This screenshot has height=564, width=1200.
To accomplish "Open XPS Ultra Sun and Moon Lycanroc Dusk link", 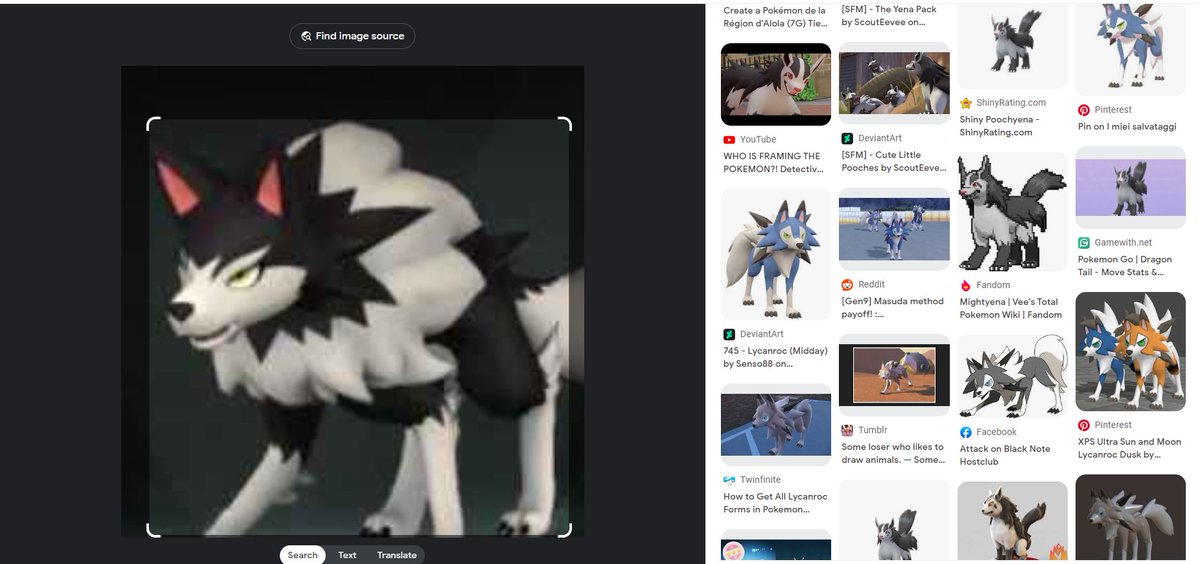I will coord(1129,448).
